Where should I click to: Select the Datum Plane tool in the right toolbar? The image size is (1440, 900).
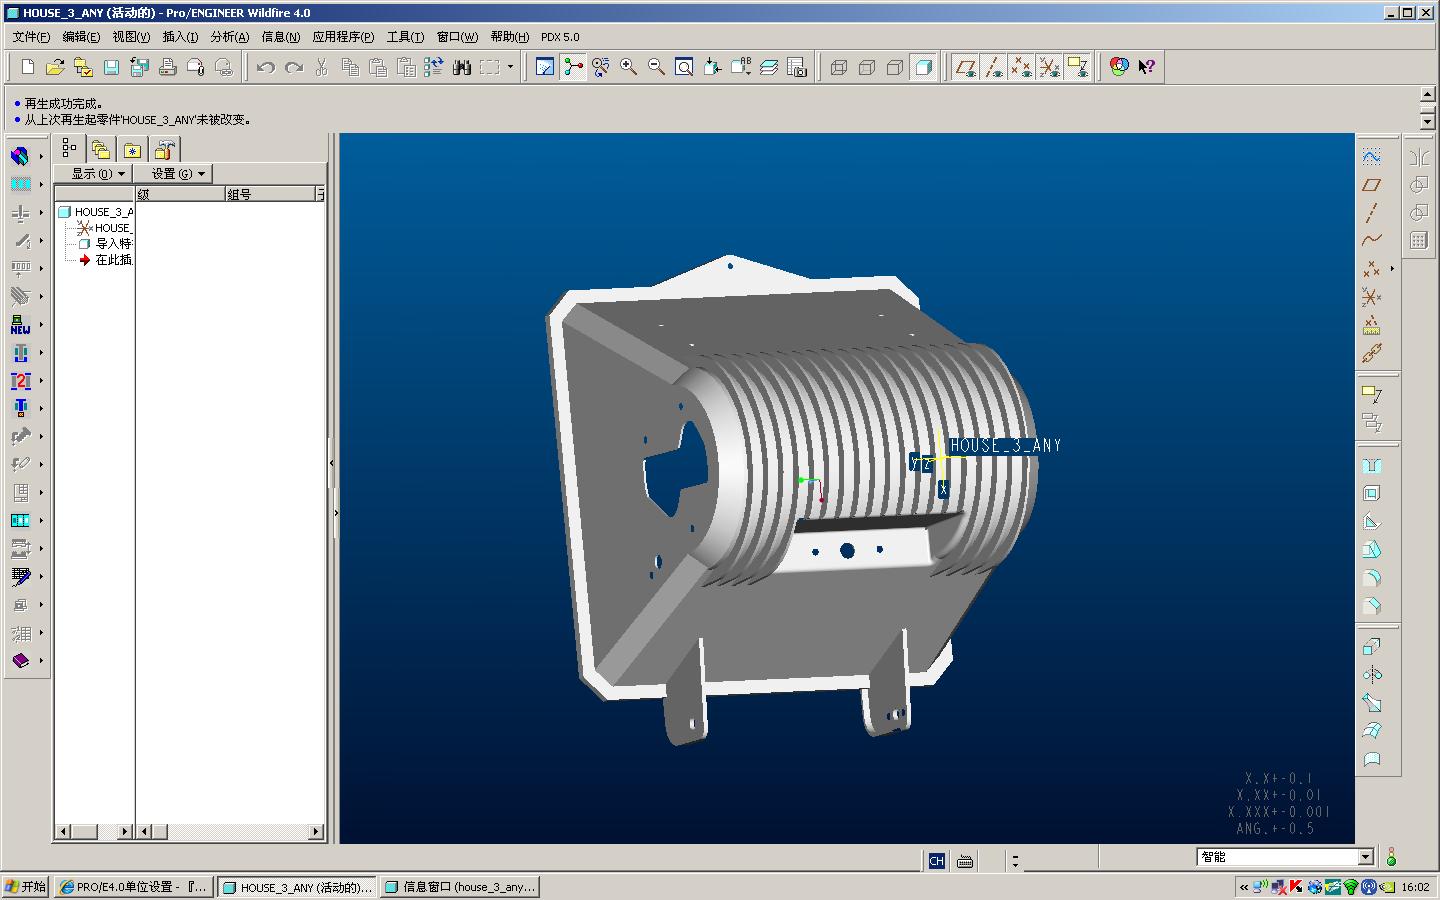(1372, 185)
